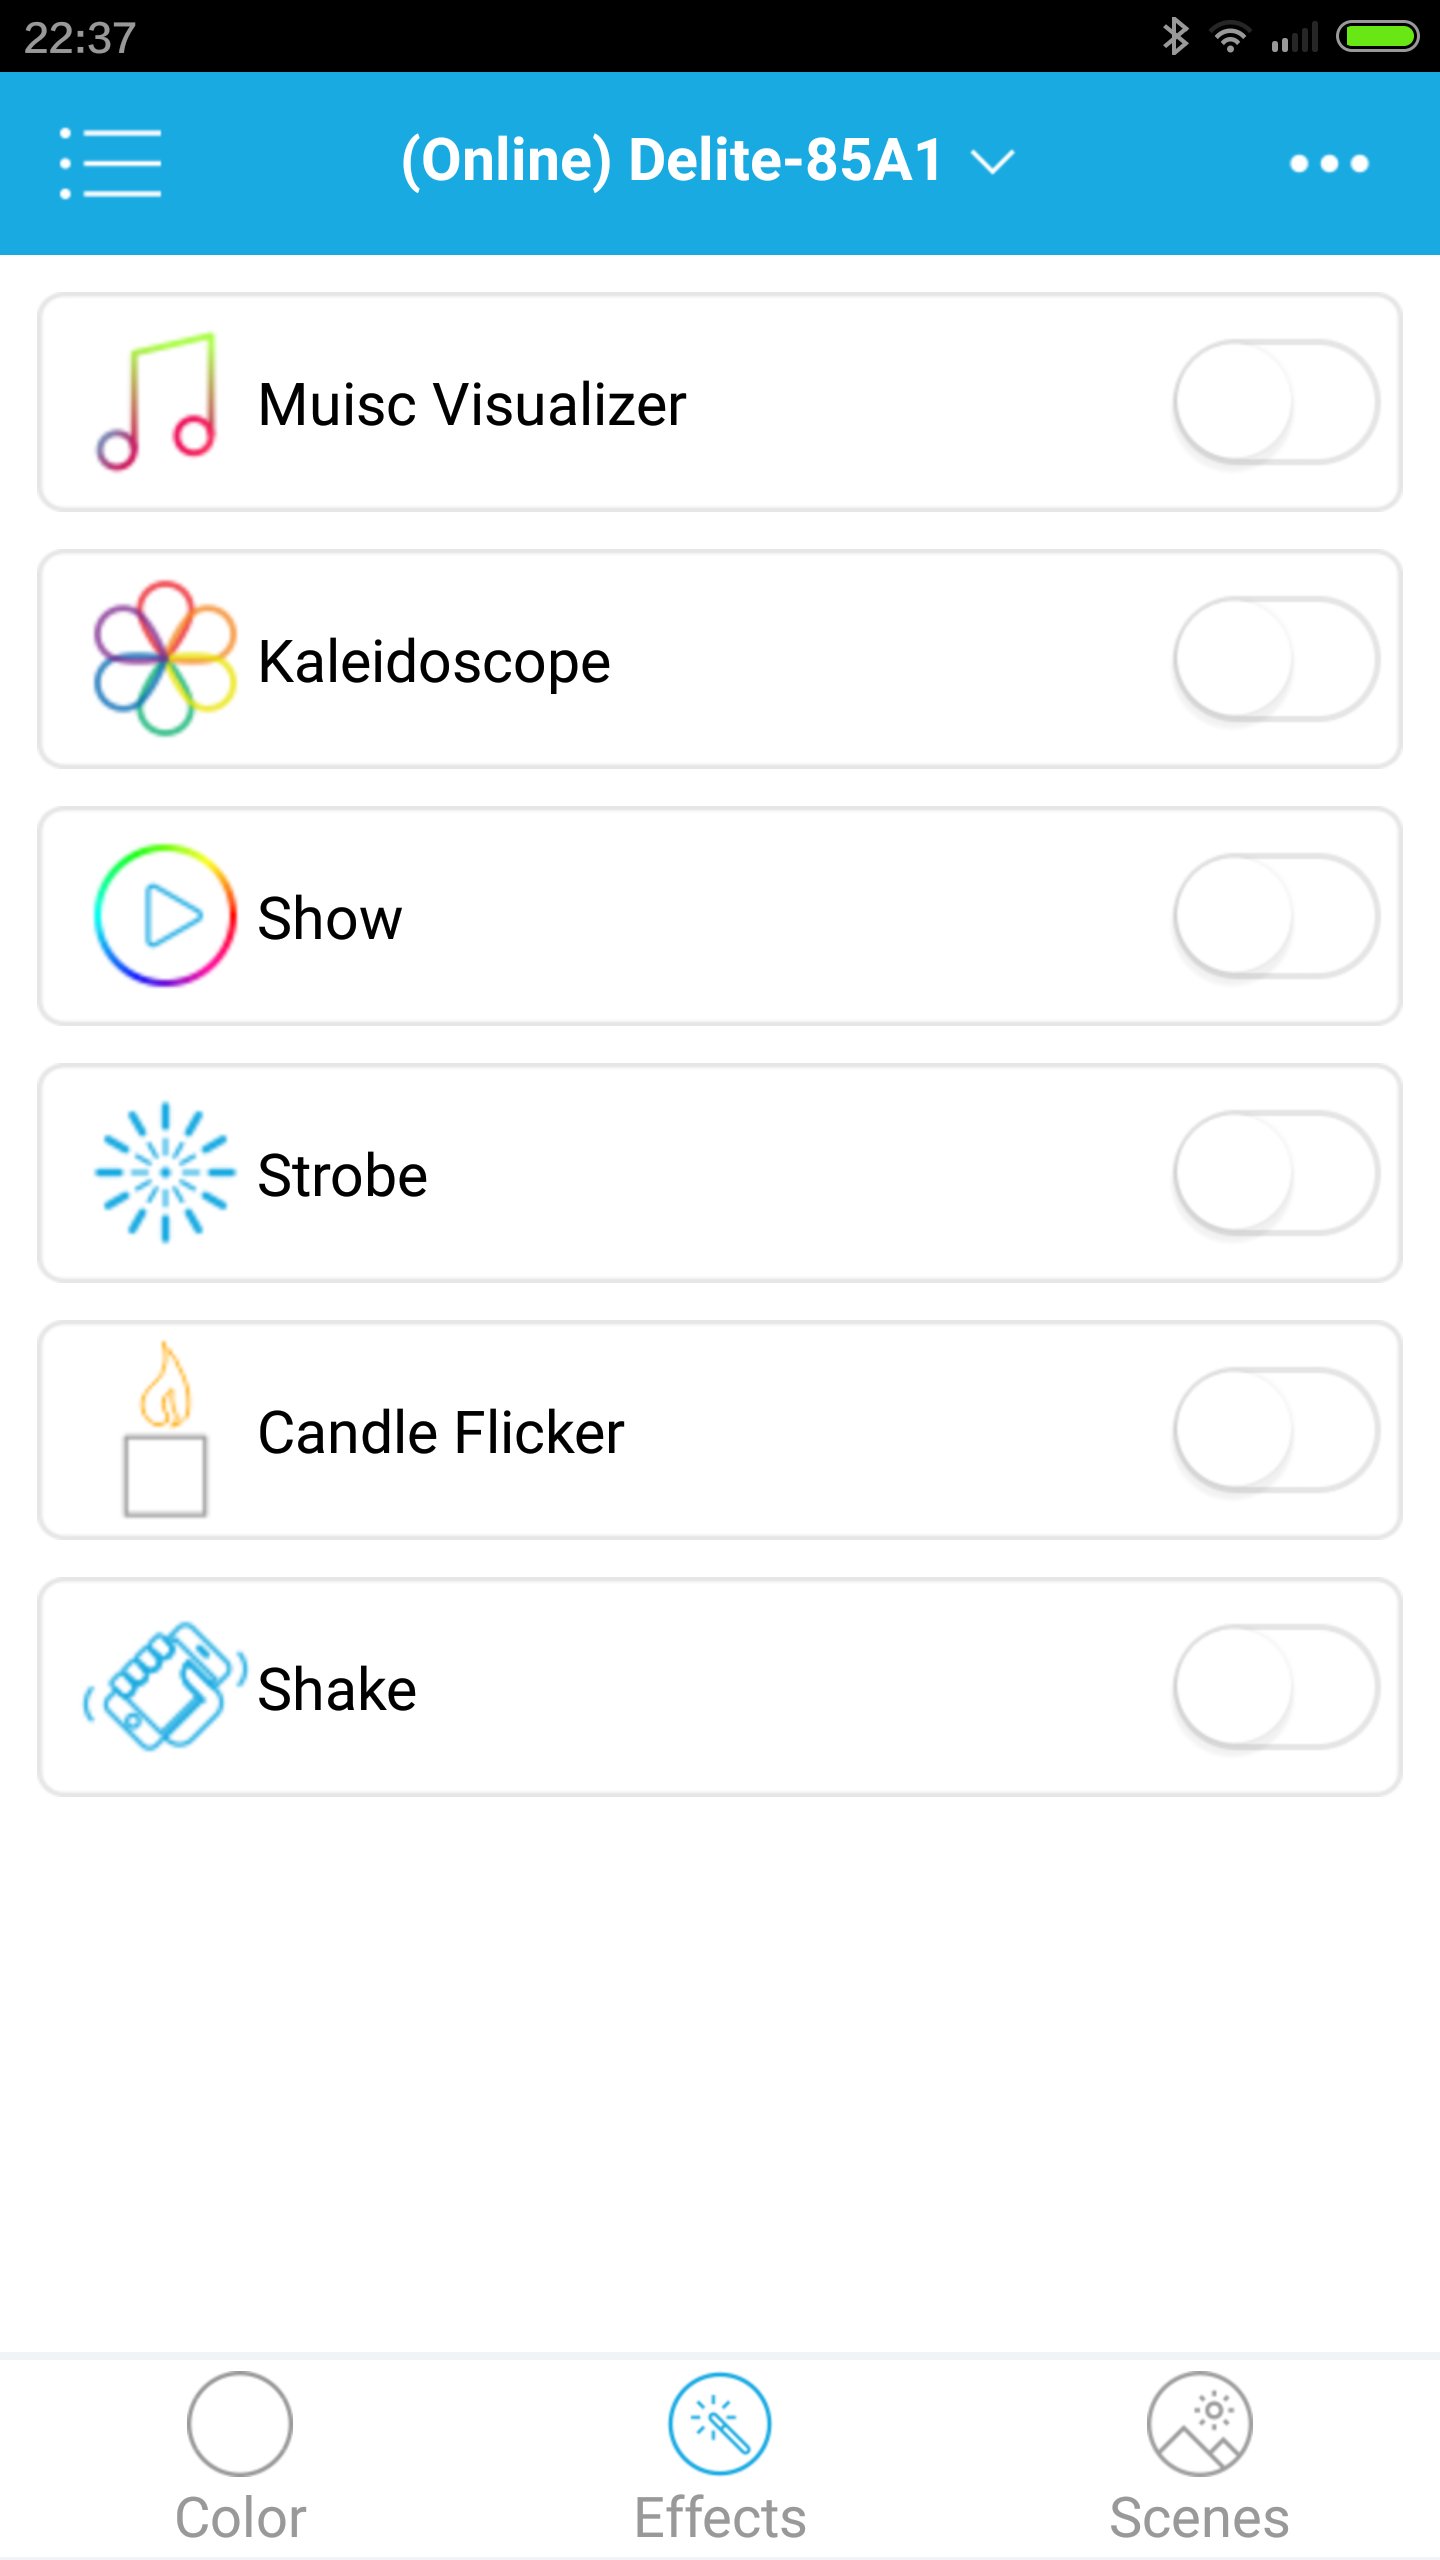Toggle the Strobe effect on
Screen dimensions: 1440x2560
tap(1275, 1173)
